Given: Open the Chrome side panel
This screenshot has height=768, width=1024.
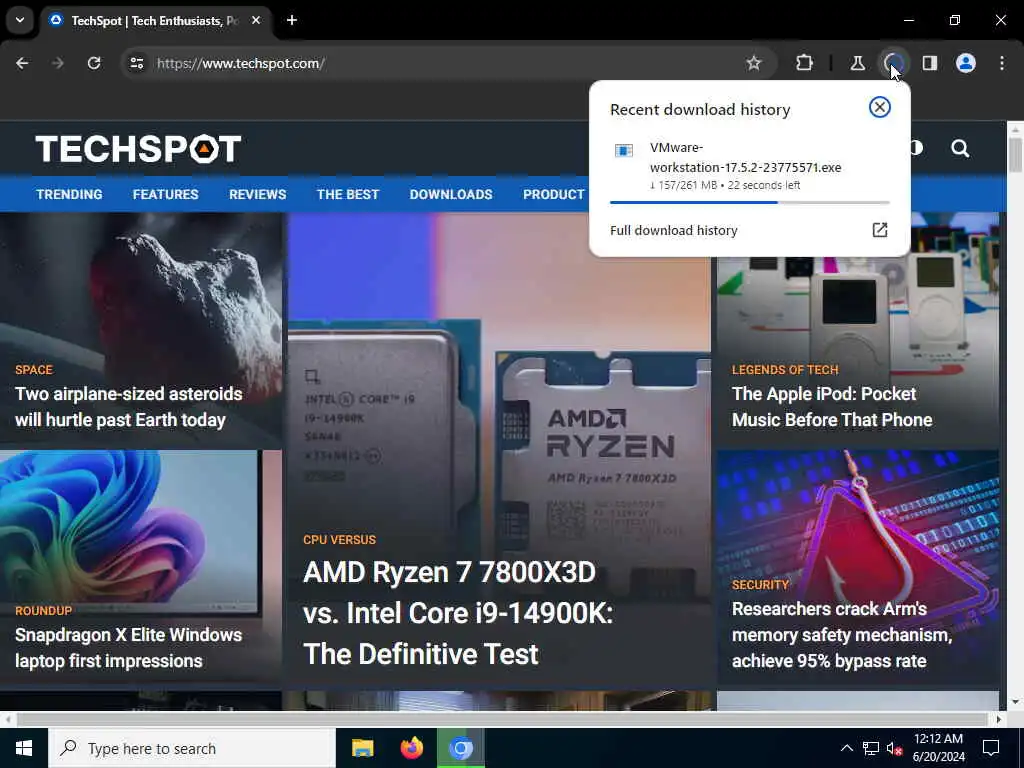Looking at the screenshot, I should pyautogui.click(x=929, y=63).
